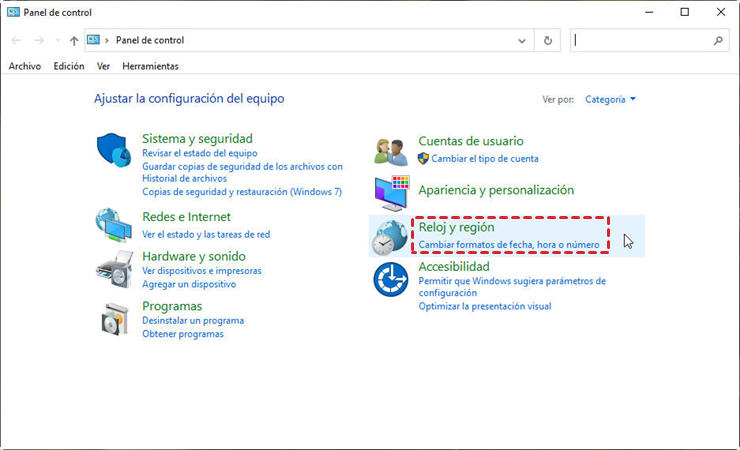The image size is (740, 450).
Task: Open the address bar history dropdown
Action: (521, 41)
